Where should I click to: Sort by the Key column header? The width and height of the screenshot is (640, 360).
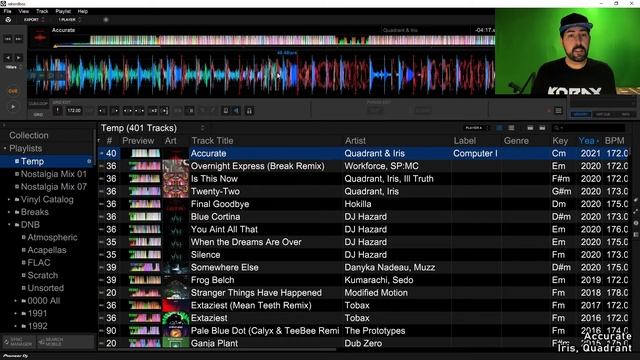click(560, 140)
